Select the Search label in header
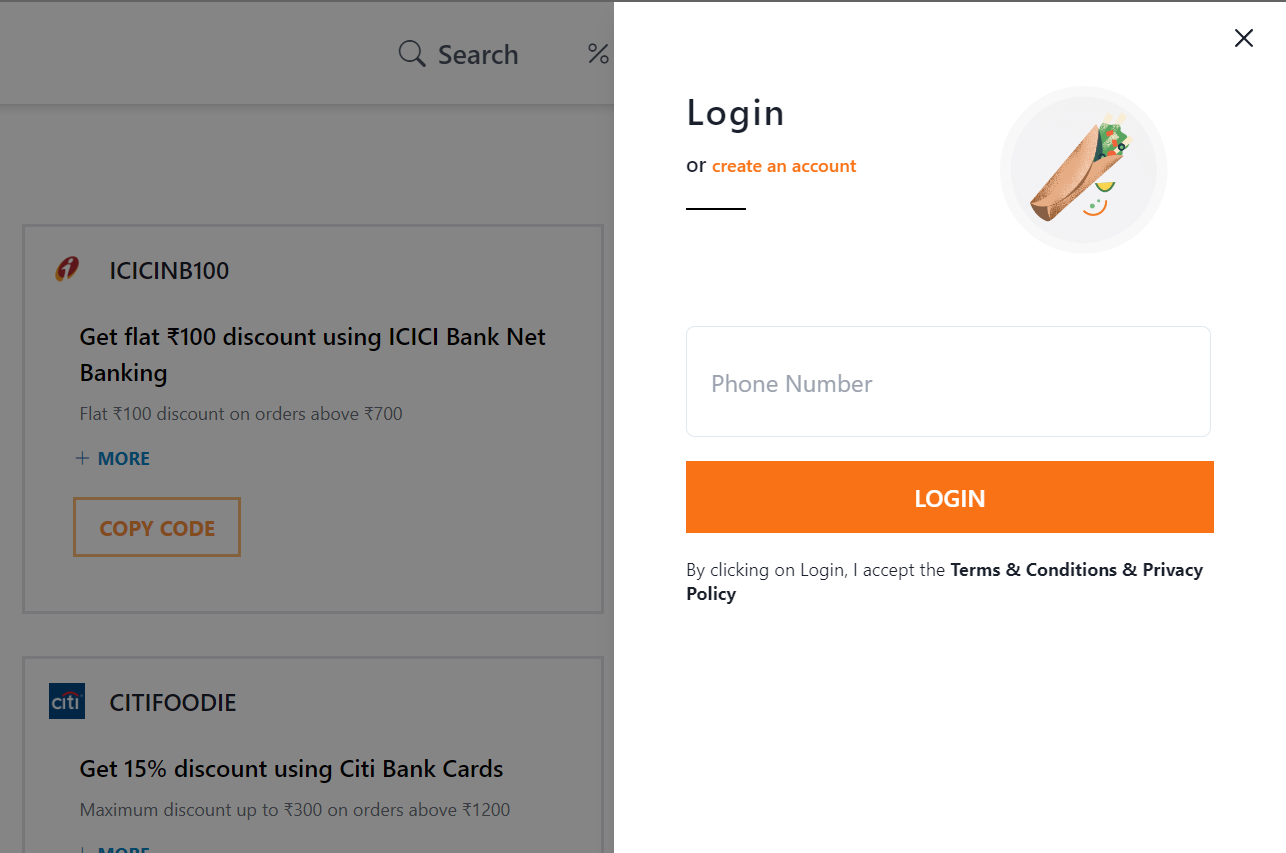 (478, 54)
